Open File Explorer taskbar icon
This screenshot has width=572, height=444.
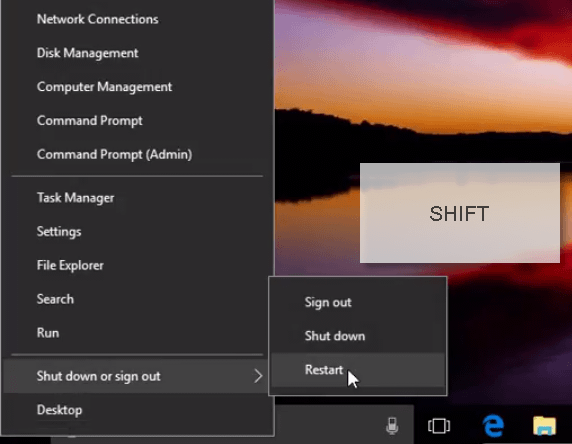(544, 426)
